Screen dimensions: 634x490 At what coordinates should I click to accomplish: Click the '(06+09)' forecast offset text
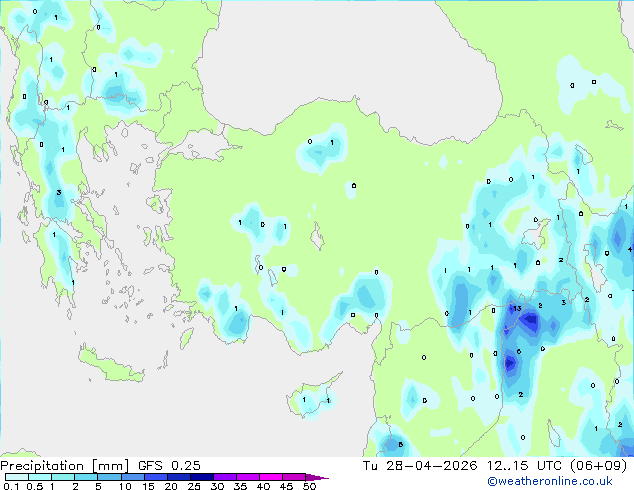(598, 466)
